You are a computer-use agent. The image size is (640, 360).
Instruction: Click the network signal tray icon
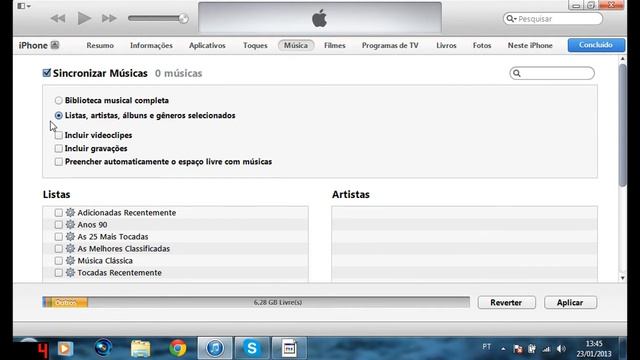tap(546, 349)
